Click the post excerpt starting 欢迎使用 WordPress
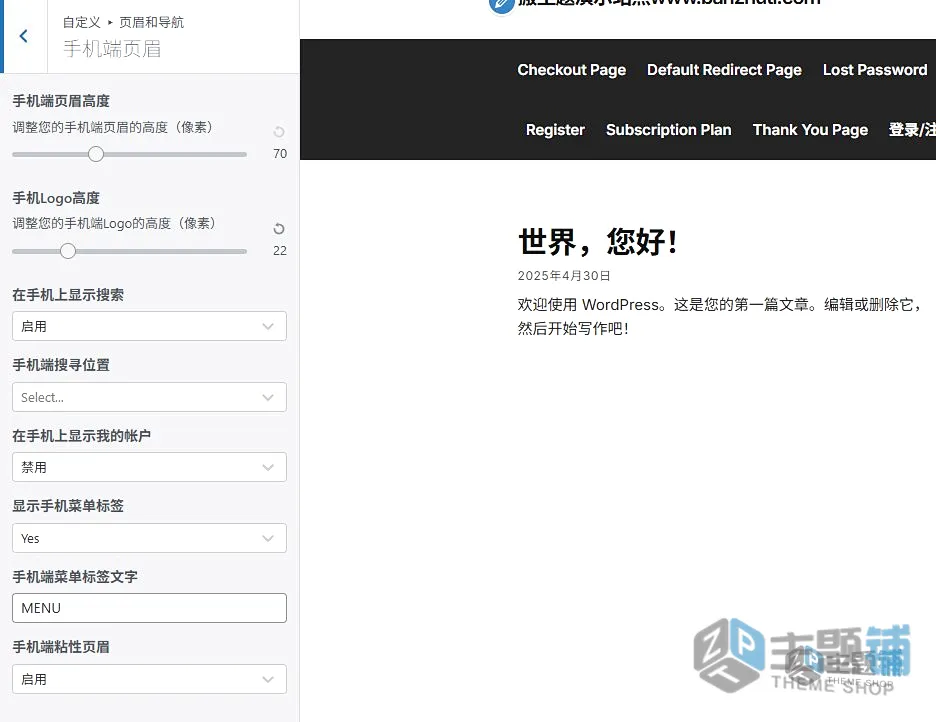This screenshot has width=936, height=722. pyautogui.click(x=719, y=316)
